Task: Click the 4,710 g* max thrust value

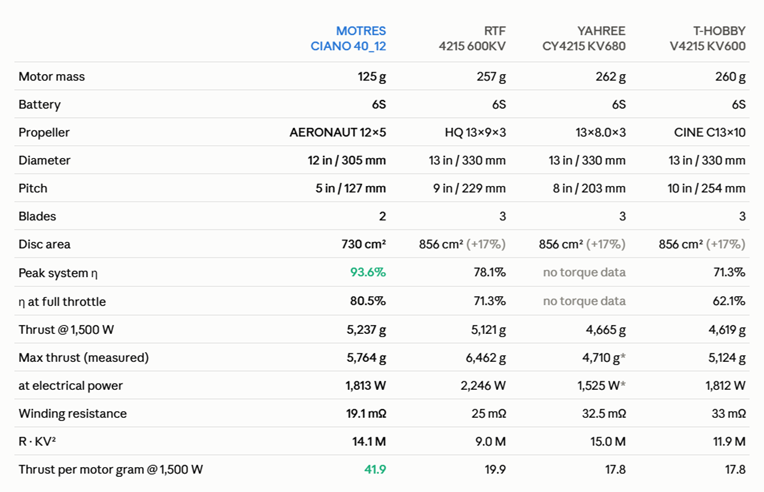Action: [604, 358]
